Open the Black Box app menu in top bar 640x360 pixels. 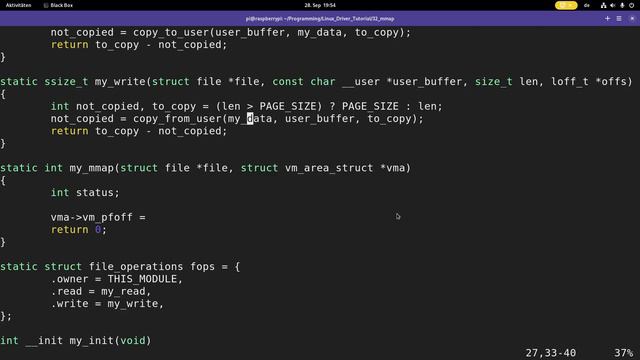(58, 5)
